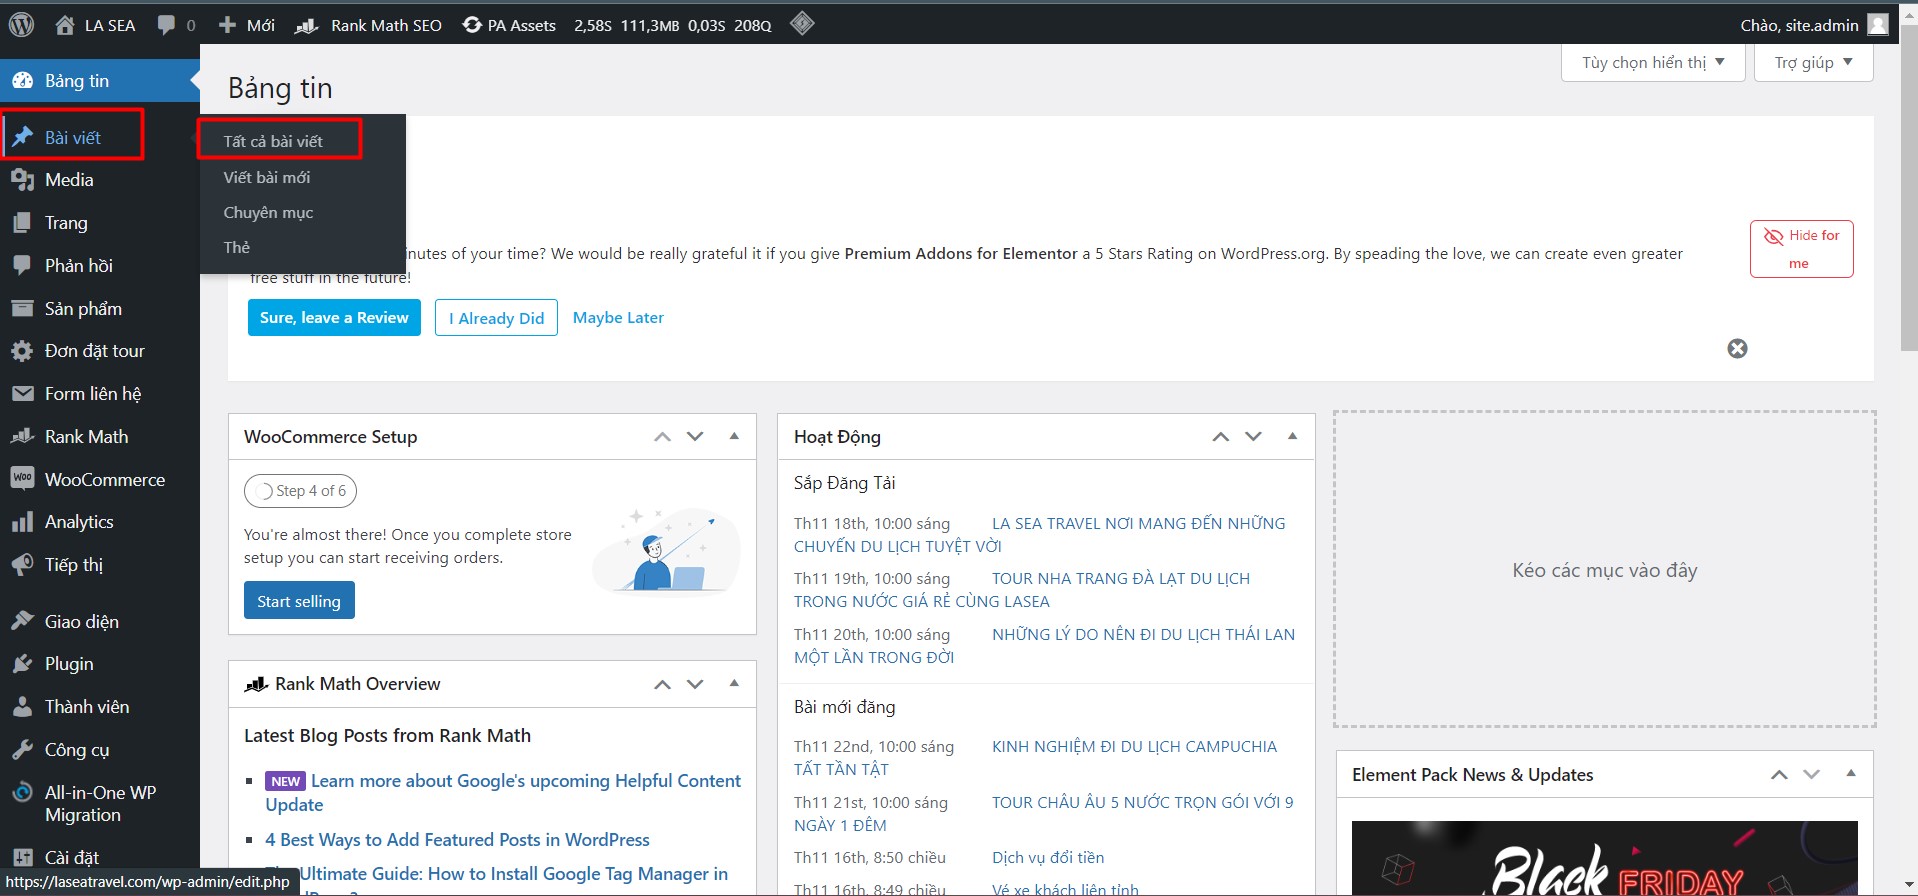
Task: Toggle the Rank Math Overview panel arrow
Action: pyautogui.click(x=734, y=683)
